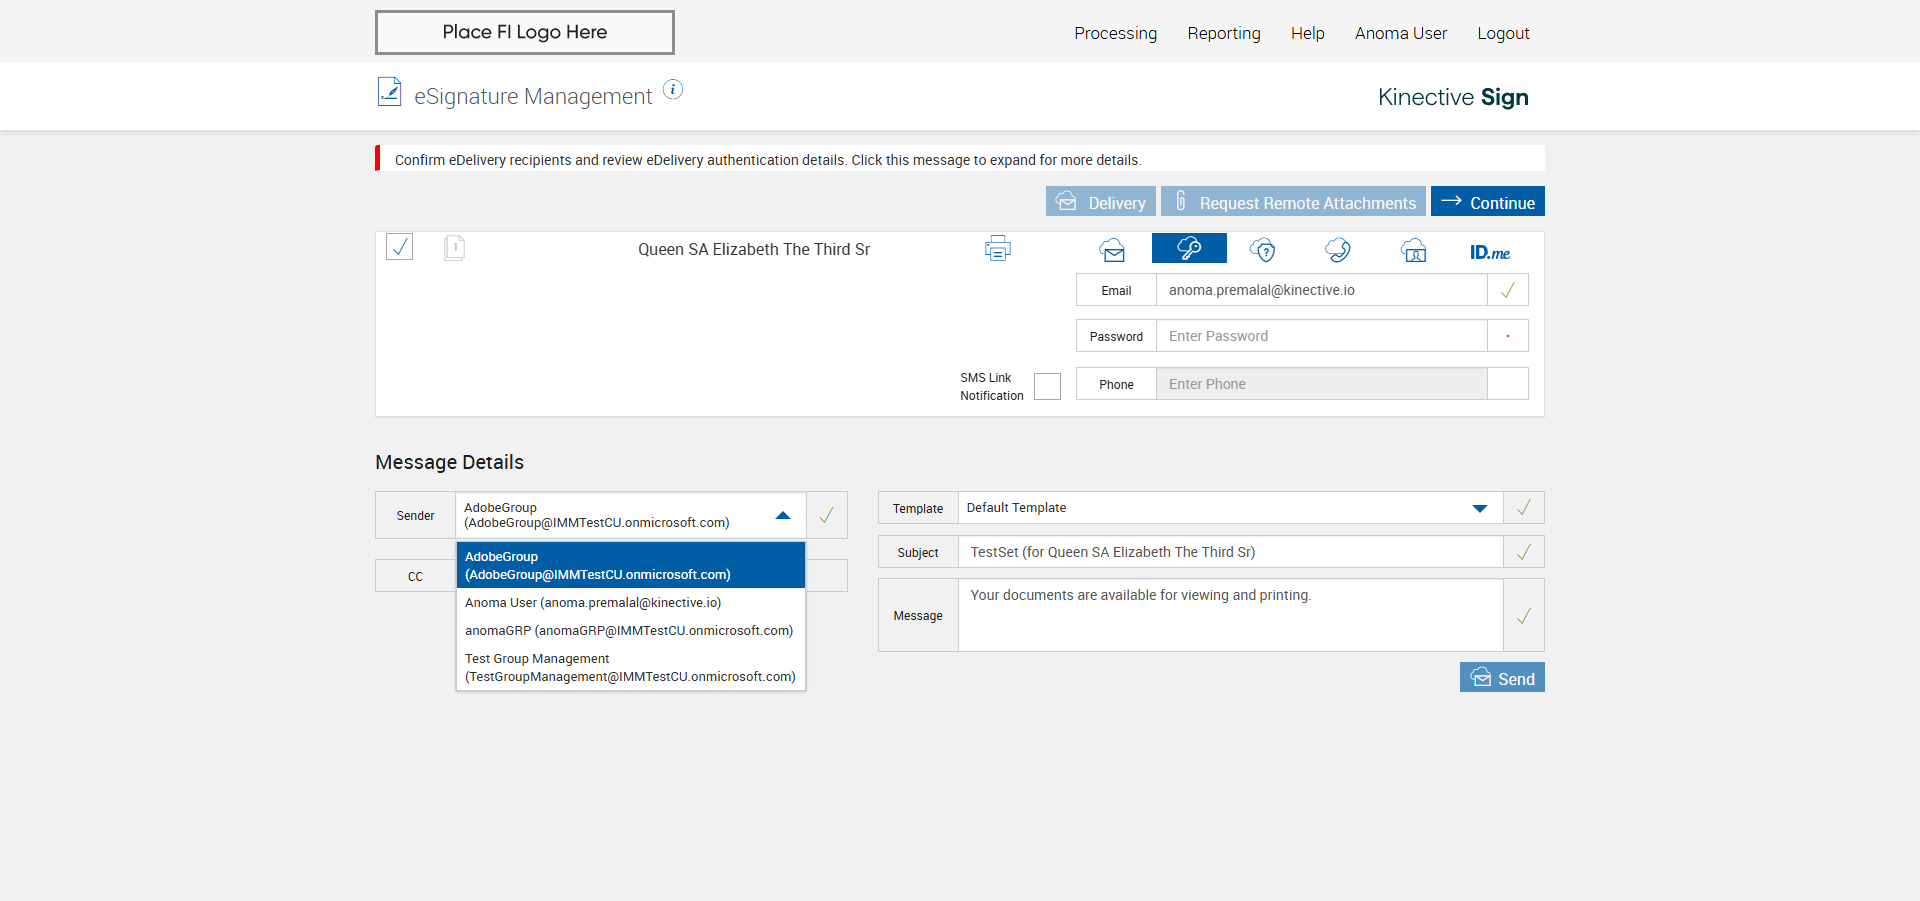
Task: Click into the Enter Password field
Action: click(1321, 336)
